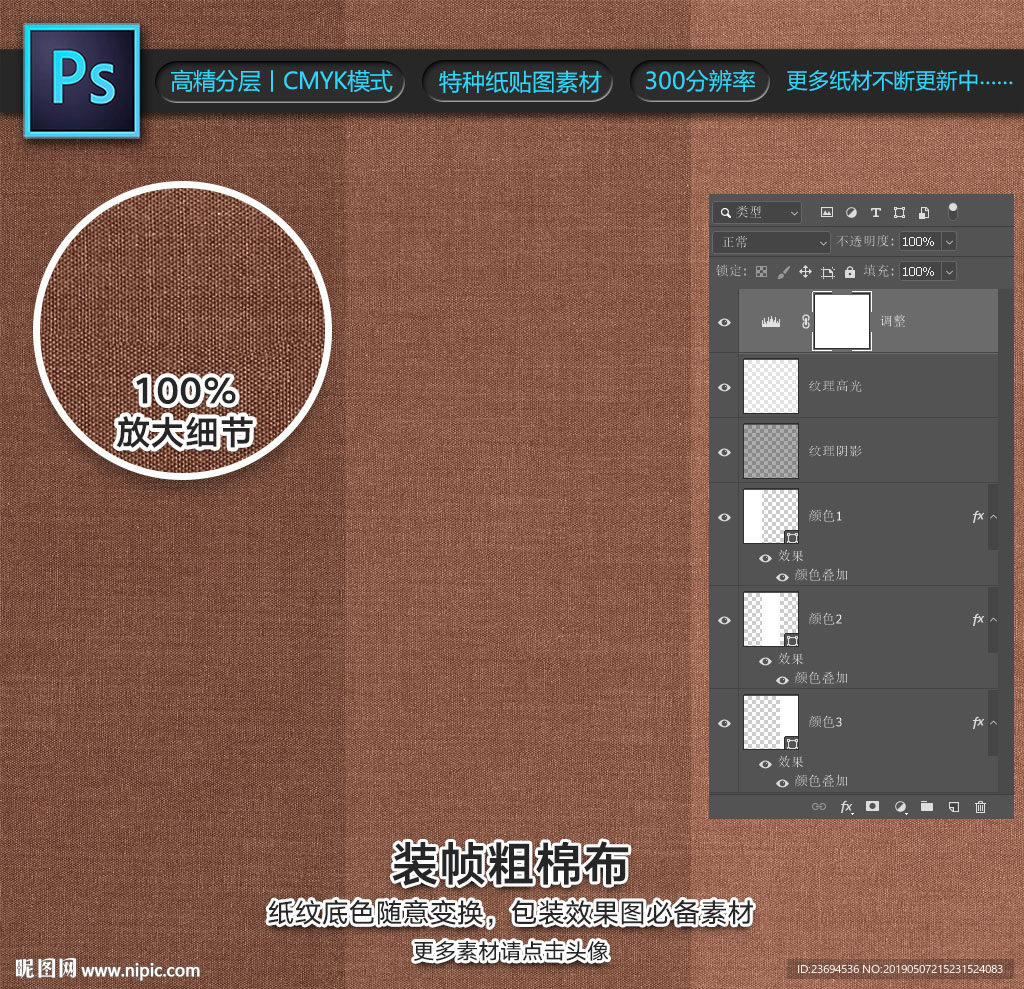Viewport: 1024px width, 989px height.
Task: Click the 高精分层 | CMYK模式 pill label
Action: coord(281,82)
